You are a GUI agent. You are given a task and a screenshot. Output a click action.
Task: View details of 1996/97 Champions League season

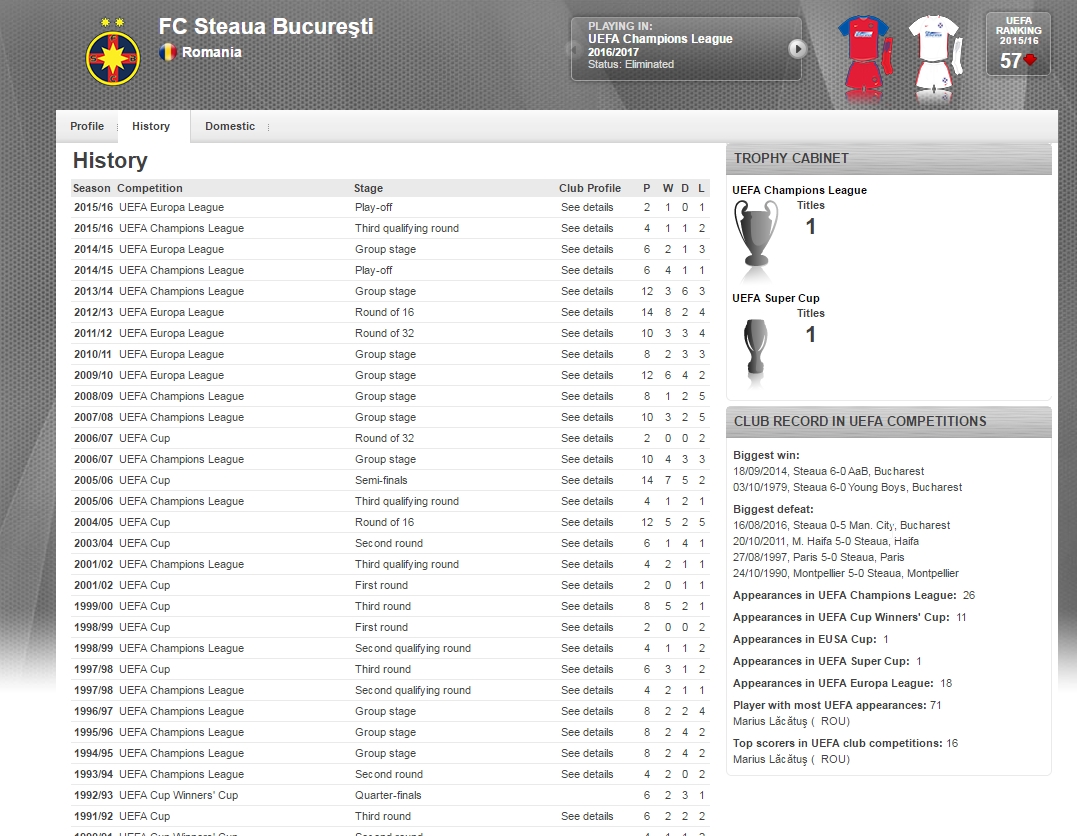point(587,711)
